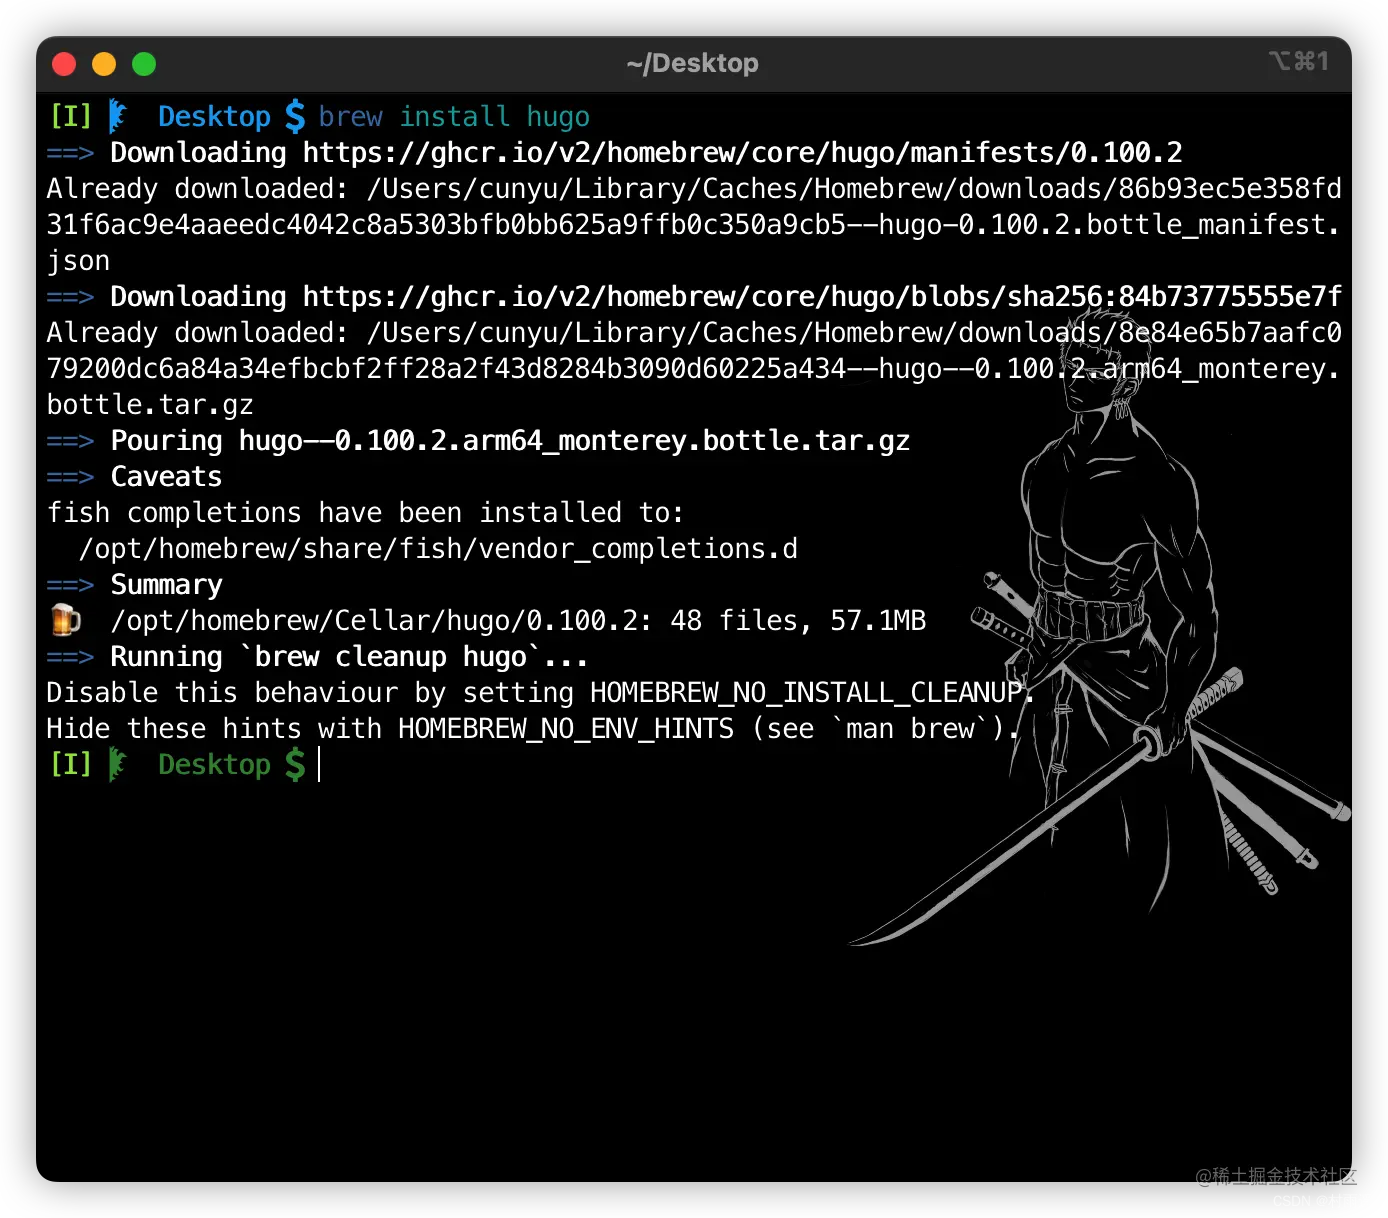The width and height of the screenshot is (1388, 1218).
Task: Click the hugo blobs sha256 download URL
Action: click(x=822, y=297)
